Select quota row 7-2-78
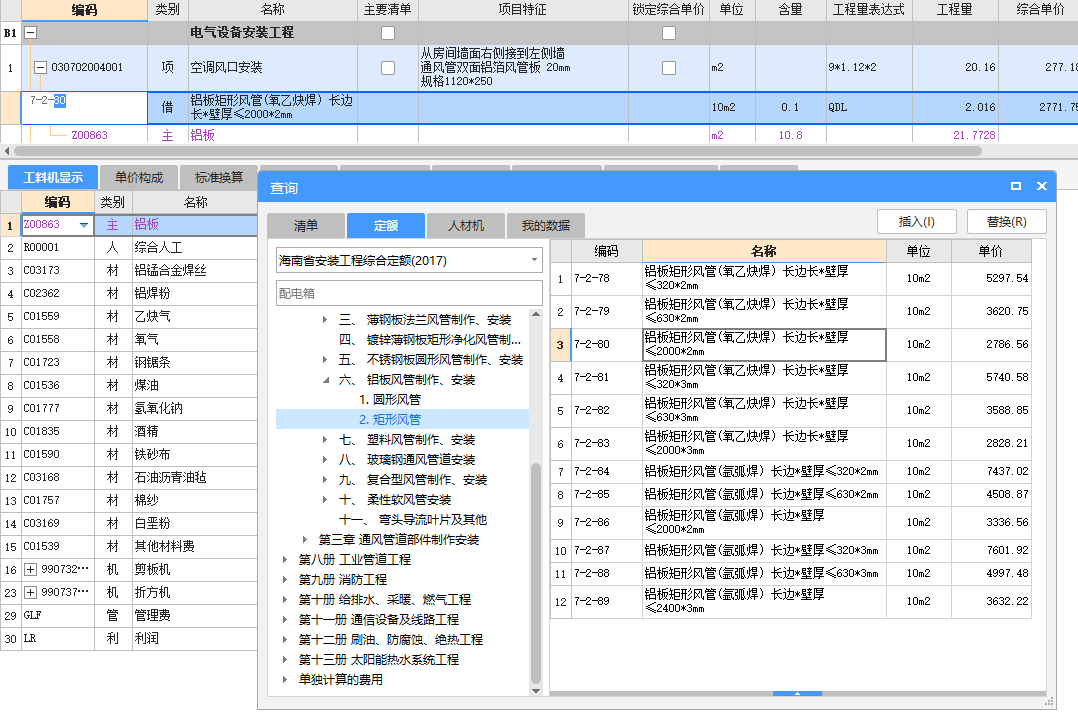 tap(791, 278)
